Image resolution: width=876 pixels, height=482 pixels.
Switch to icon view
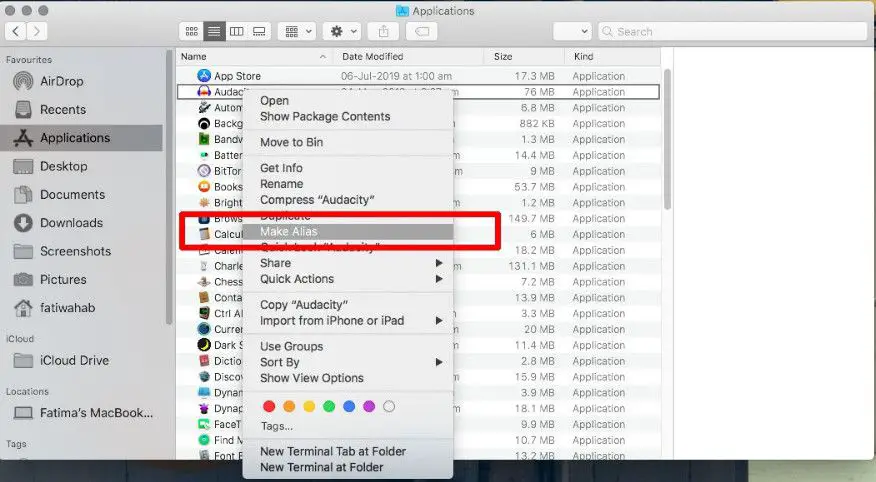coord(192,32)
